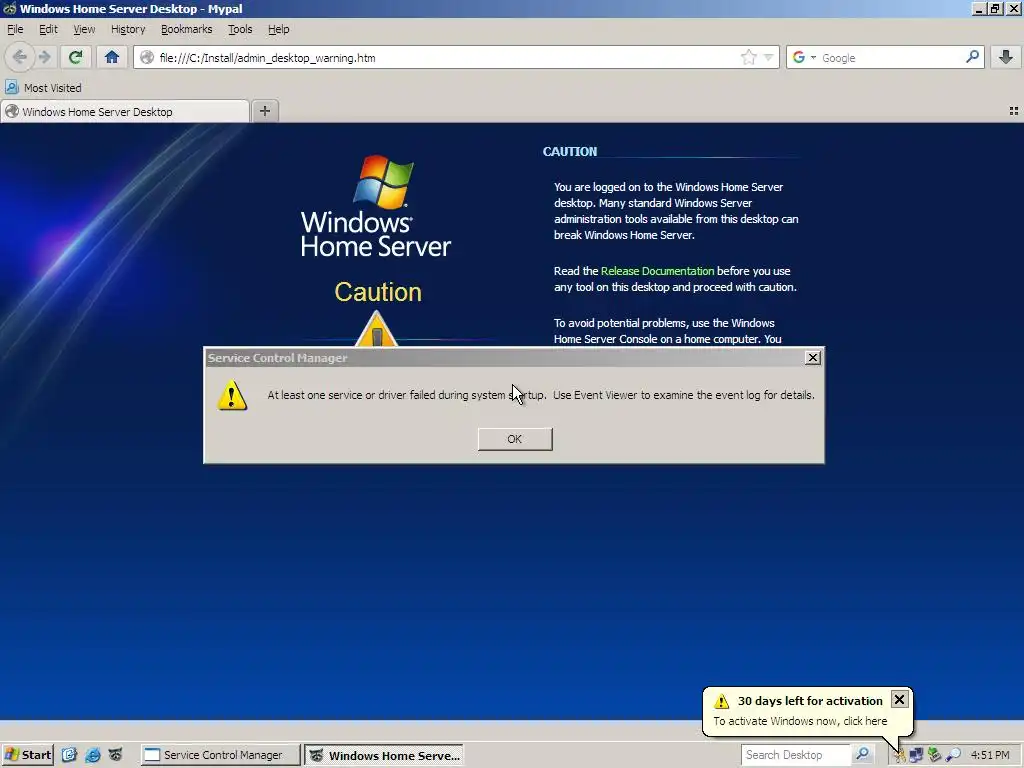The width and height of the screenshot is (1024, 768).
Task: Open the Start menu
Action: click(x=28, y=755)
